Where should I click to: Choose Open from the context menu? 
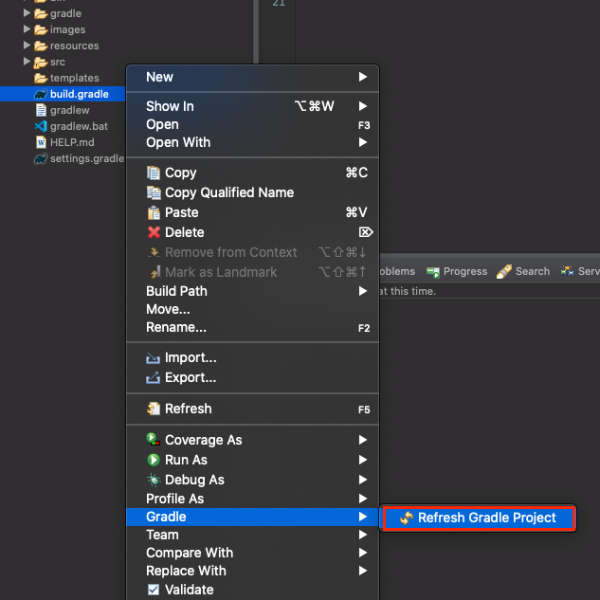253,124
